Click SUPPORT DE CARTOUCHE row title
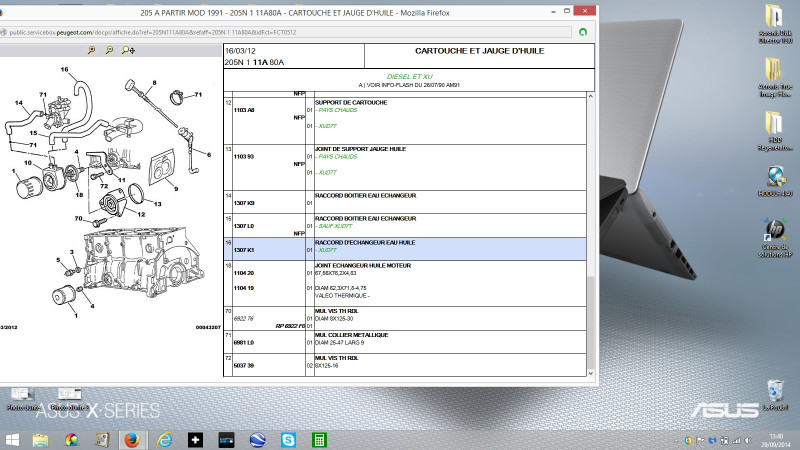The image size is (800, 450). click(351, 103)
